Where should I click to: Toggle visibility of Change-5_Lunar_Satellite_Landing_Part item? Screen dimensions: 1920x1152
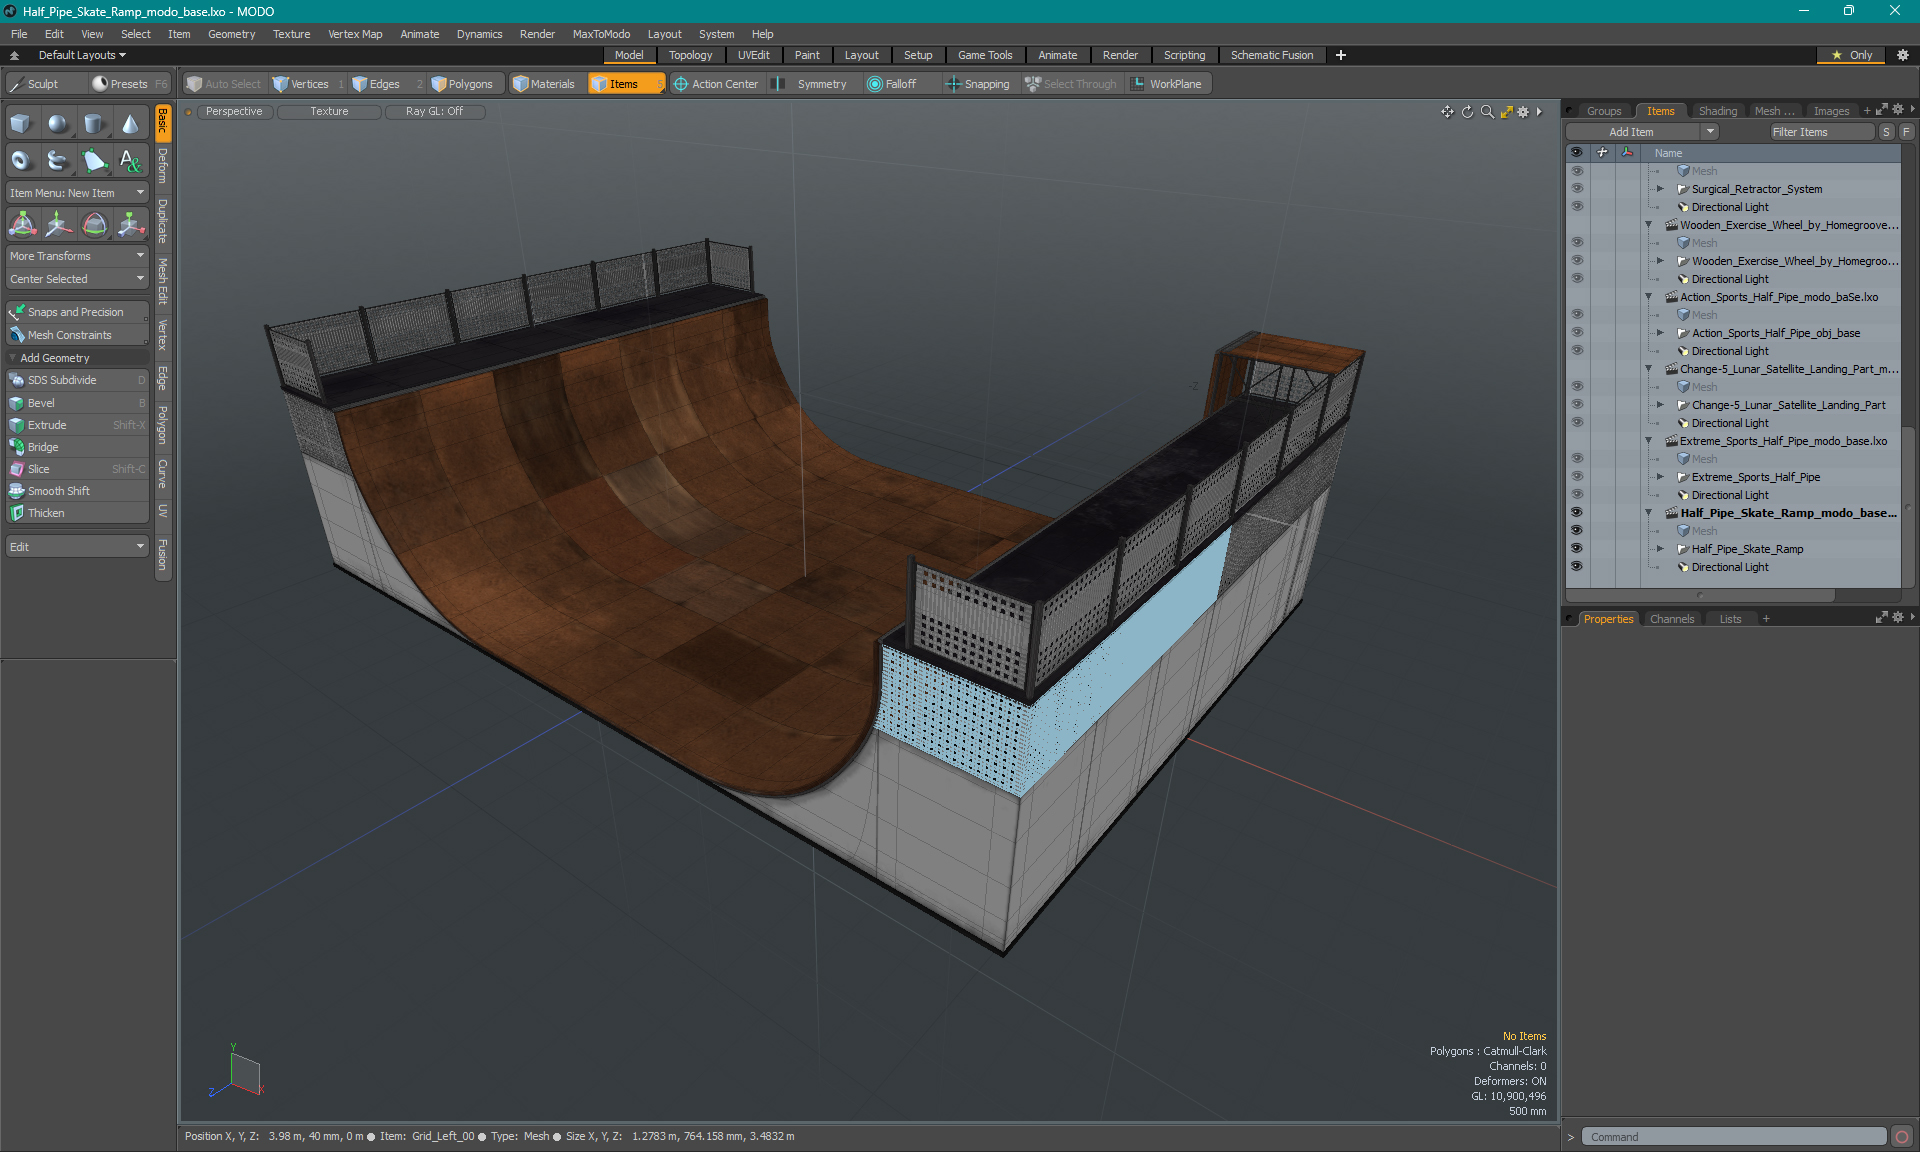1577,405
